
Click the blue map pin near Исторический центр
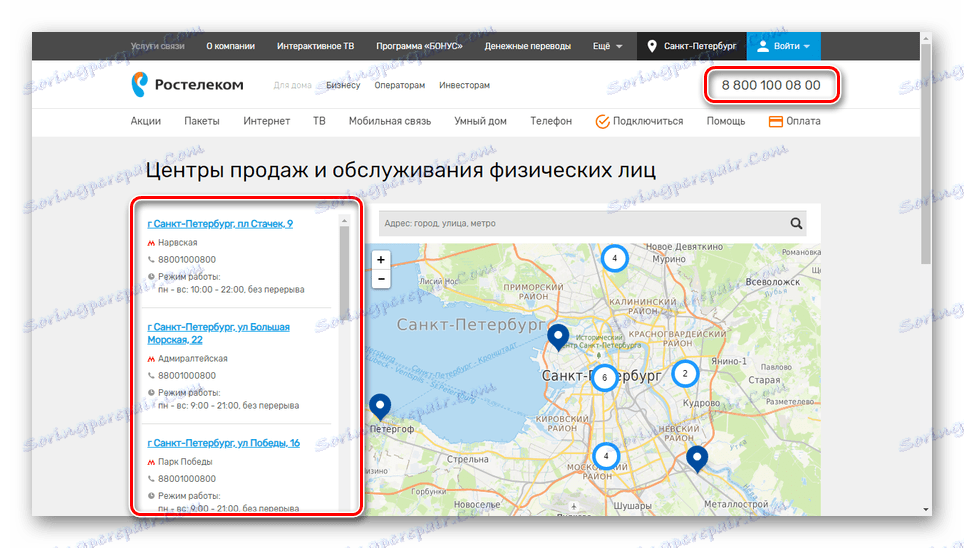[x=558, y=338]
